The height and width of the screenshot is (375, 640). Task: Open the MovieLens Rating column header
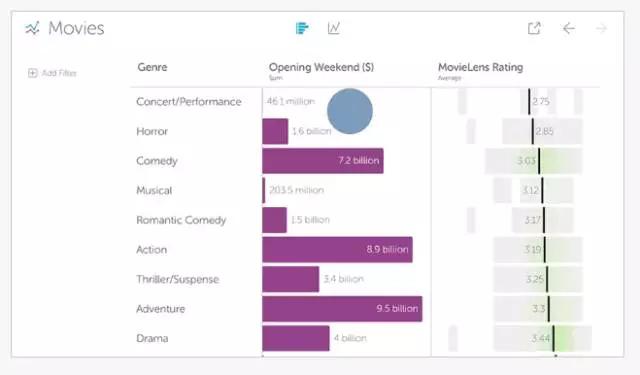coord(480,67)
